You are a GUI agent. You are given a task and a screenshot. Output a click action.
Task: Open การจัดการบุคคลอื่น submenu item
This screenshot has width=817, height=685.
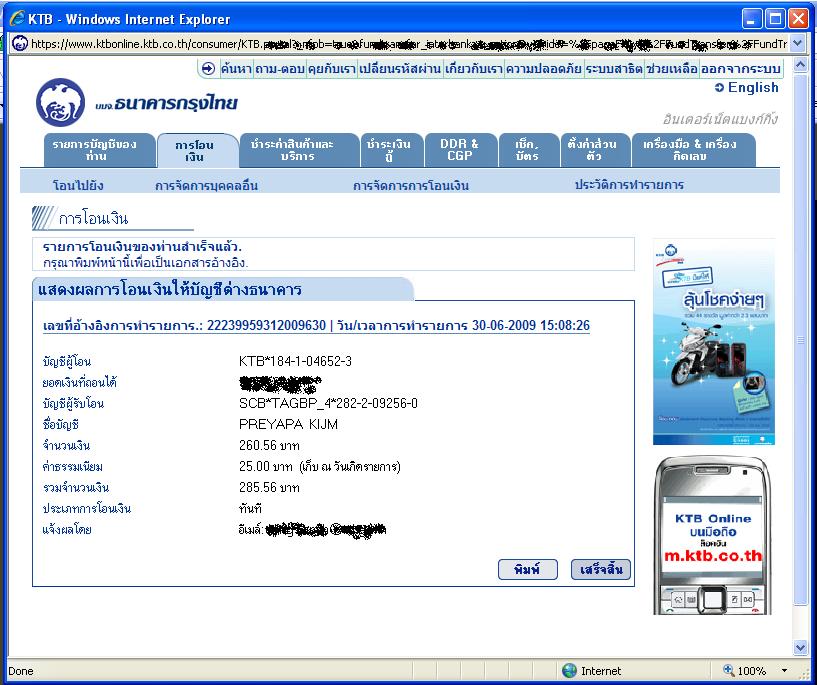point(206,185)
